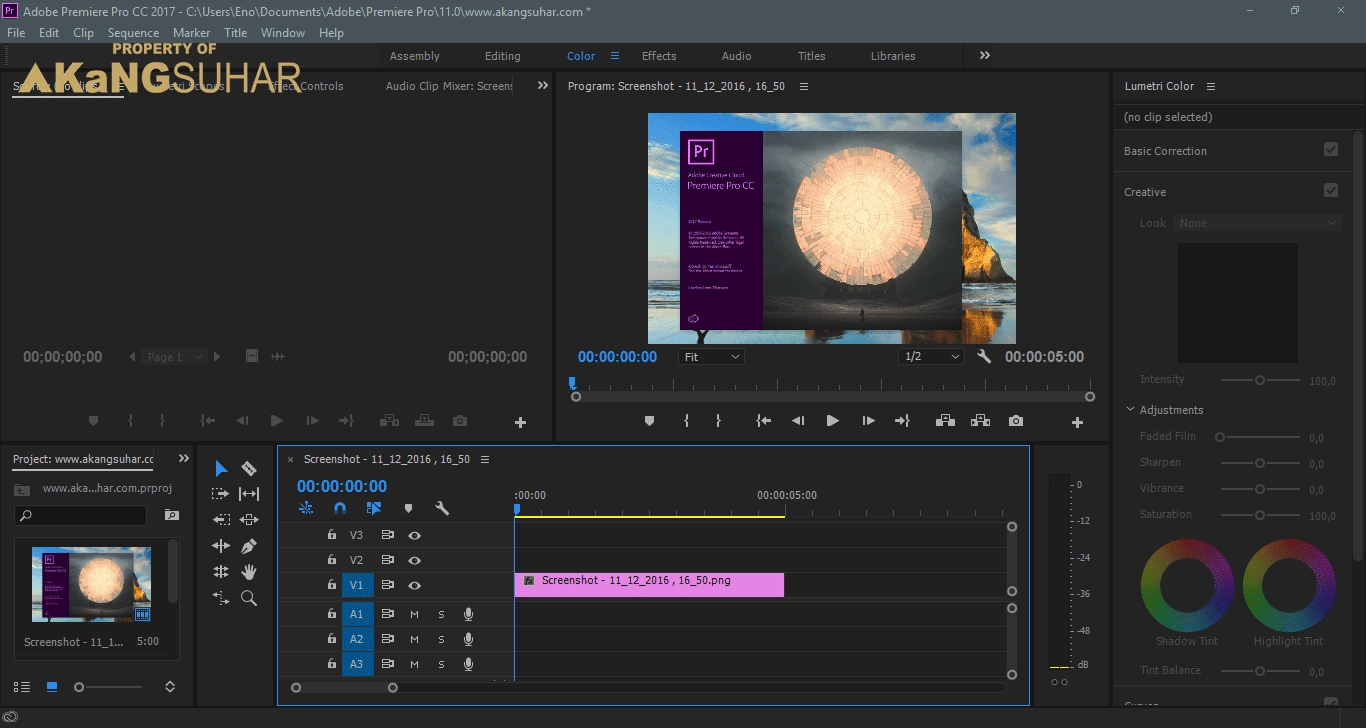Screen dimensions: 1366x728
Task: Open the 1/2 playback resolution dropdown
Action: (930, 356)
